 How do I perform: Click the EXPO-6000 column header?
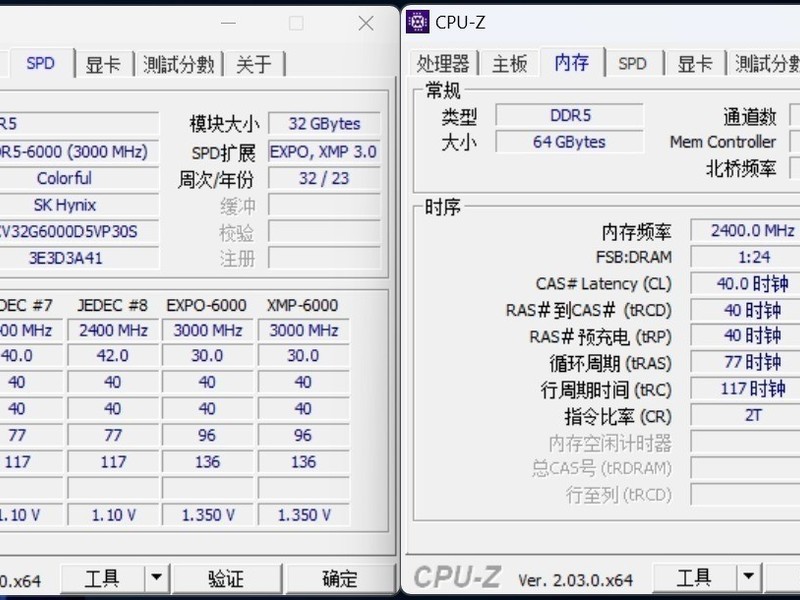[x=207, y=305]
